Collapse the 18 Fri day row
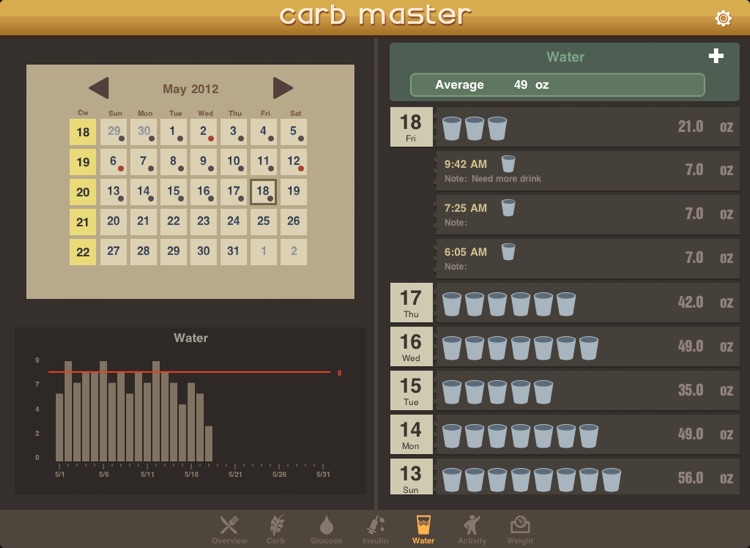Screen dimensions: 750x548 565,127
